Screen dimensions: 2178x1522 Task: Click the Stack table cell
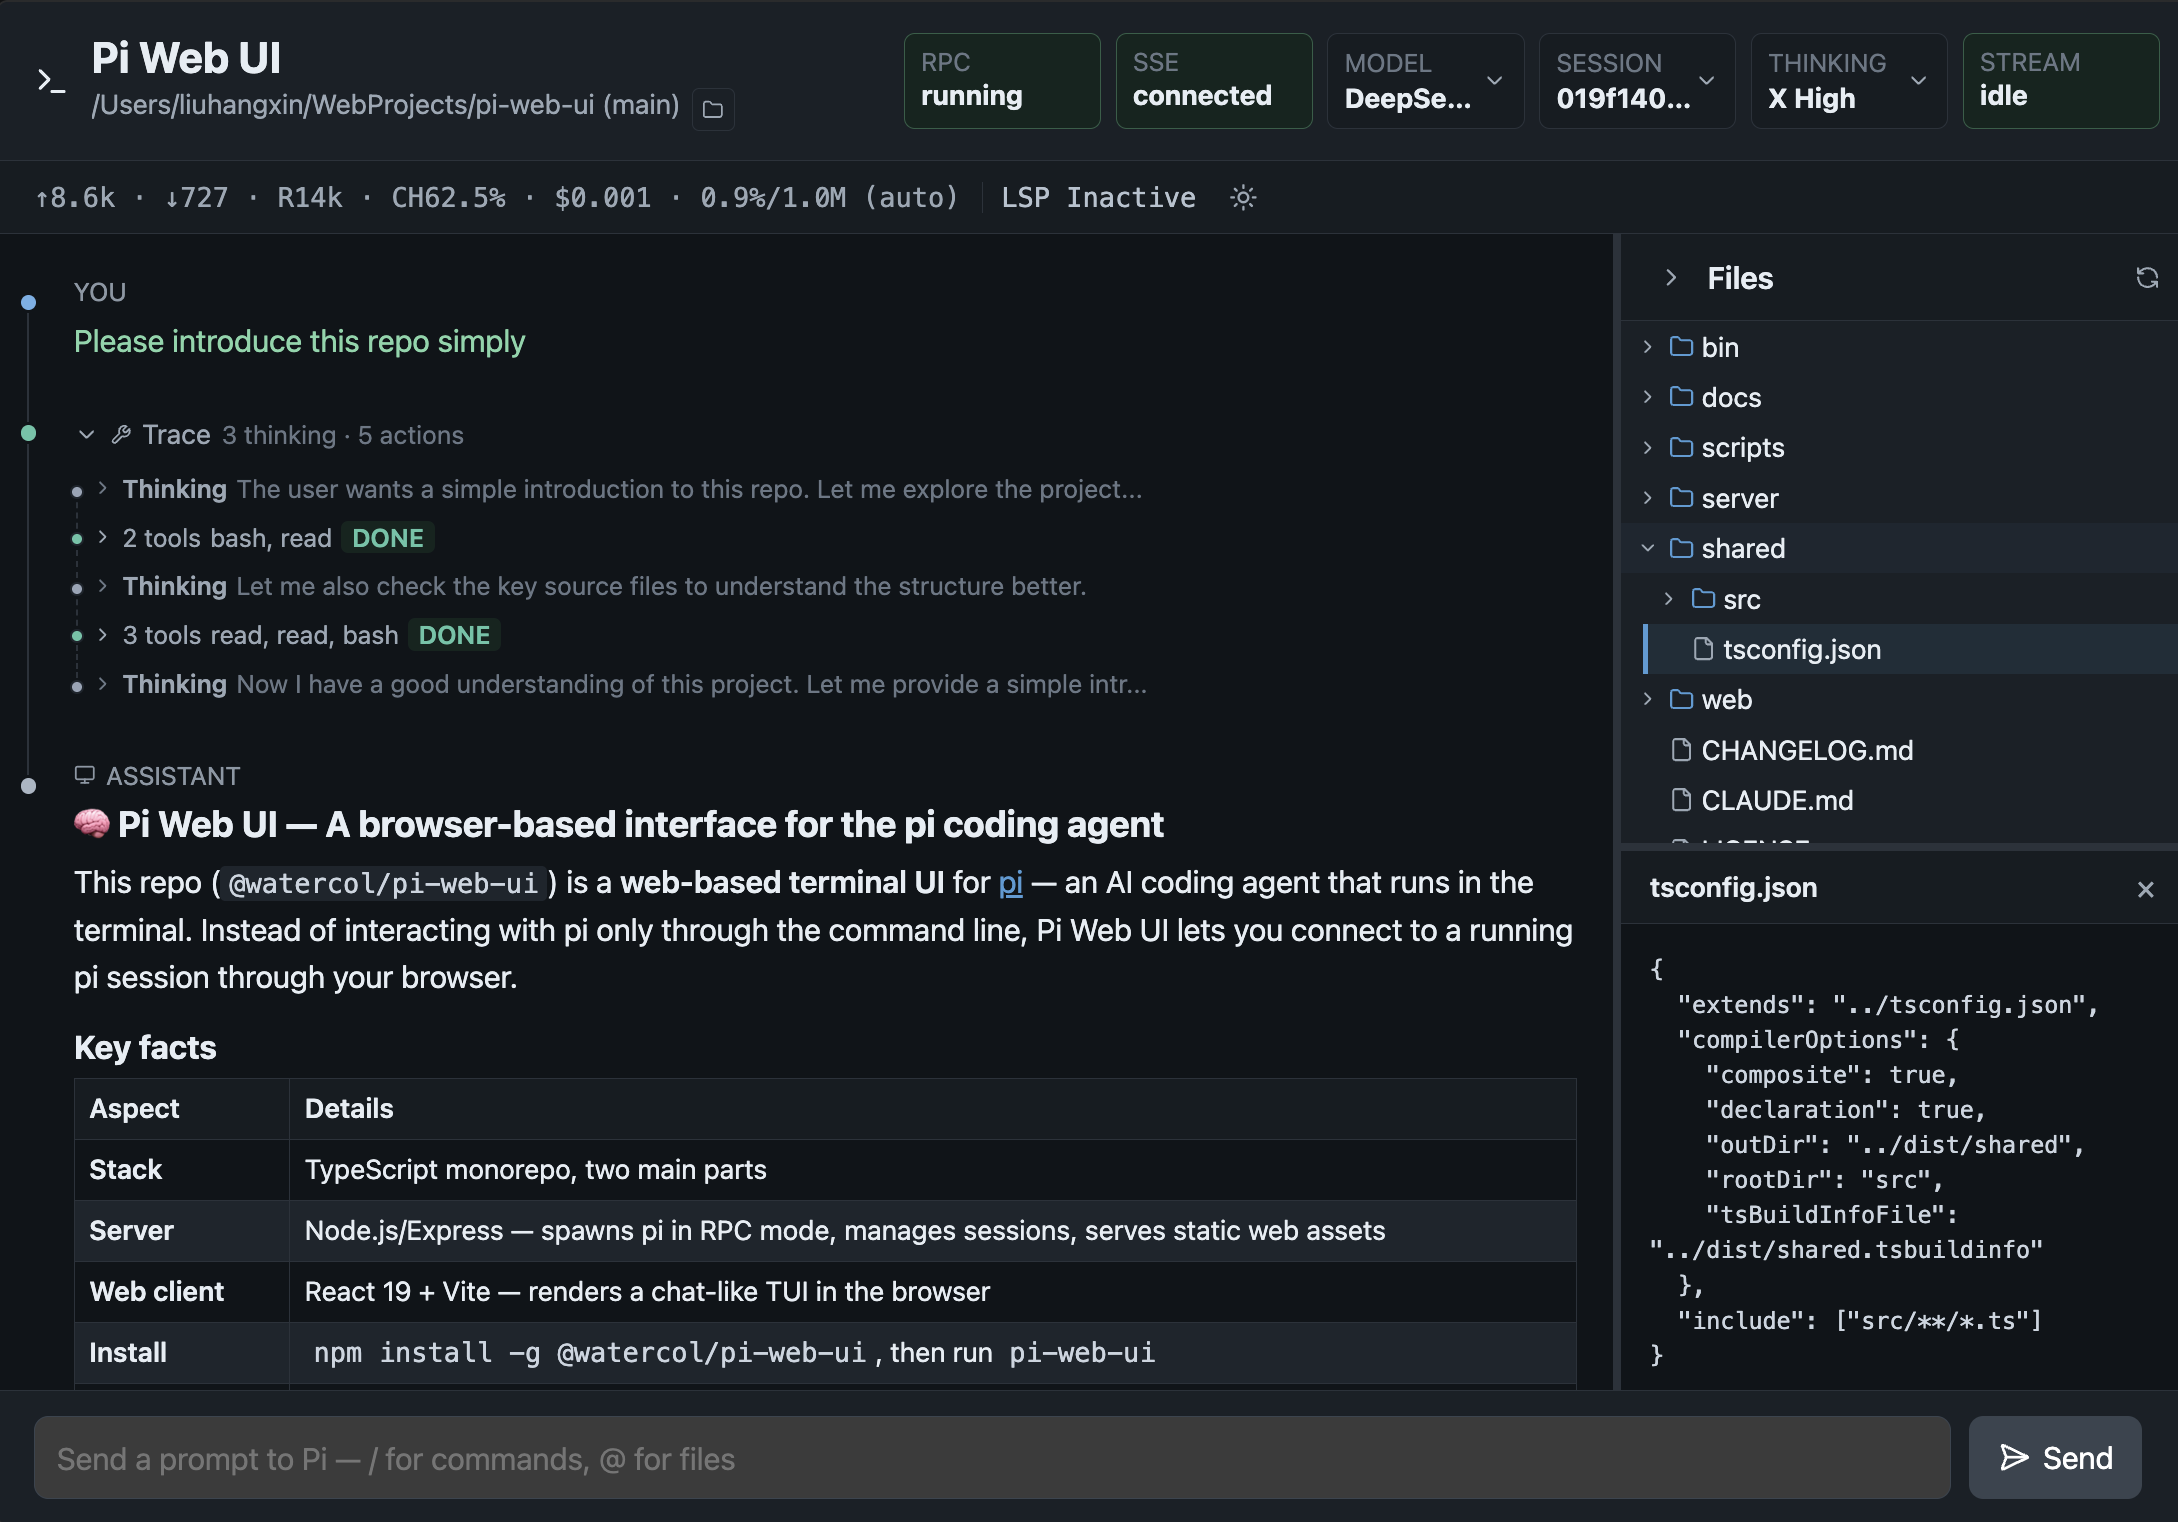(182, 1170)
